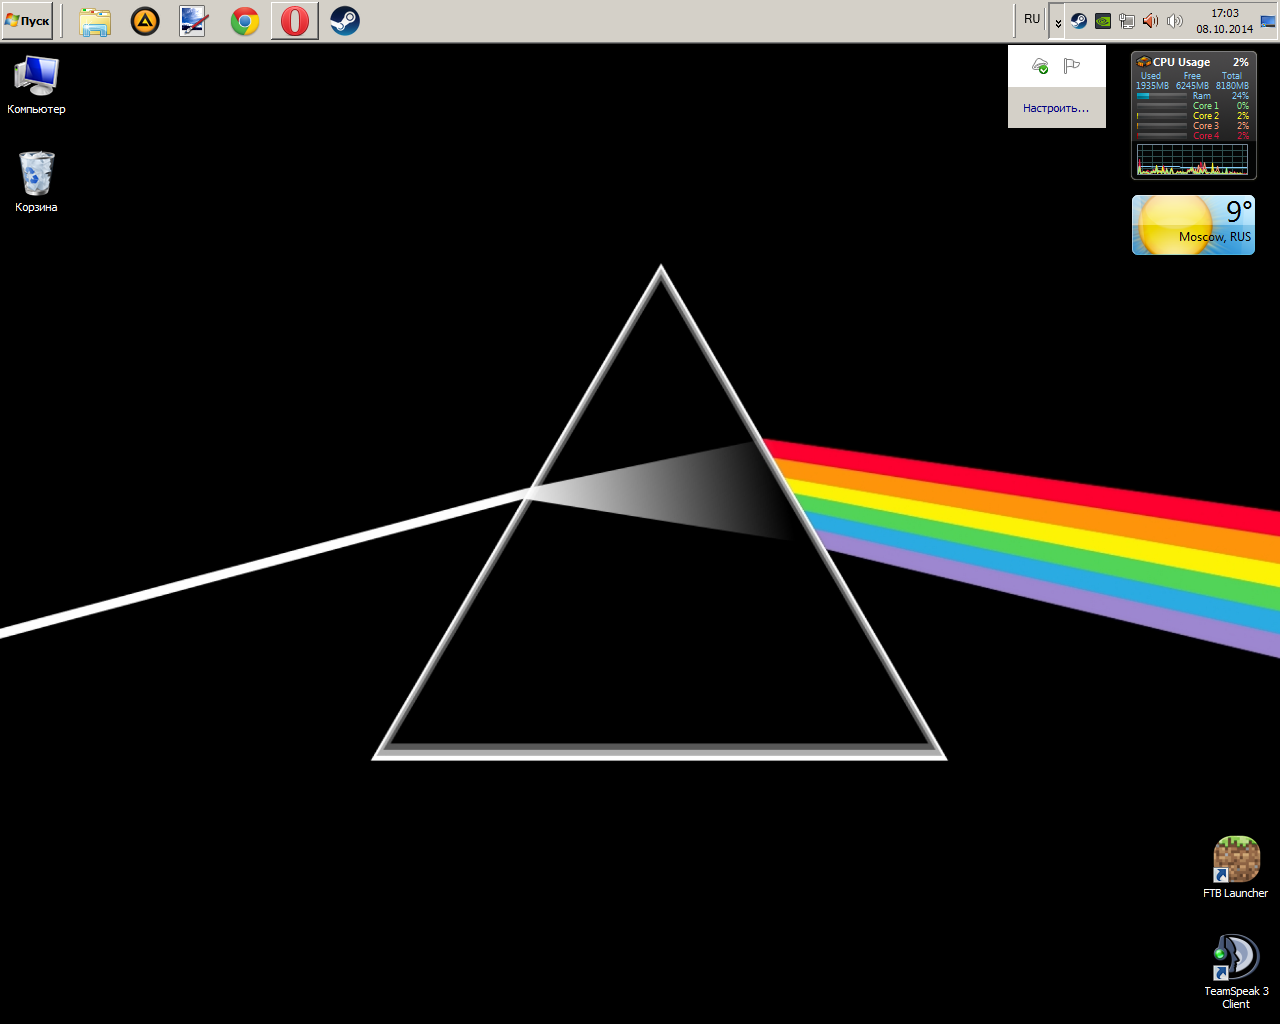
Task: Click the "1935MB" used memory value
Action: (1152, 86)
